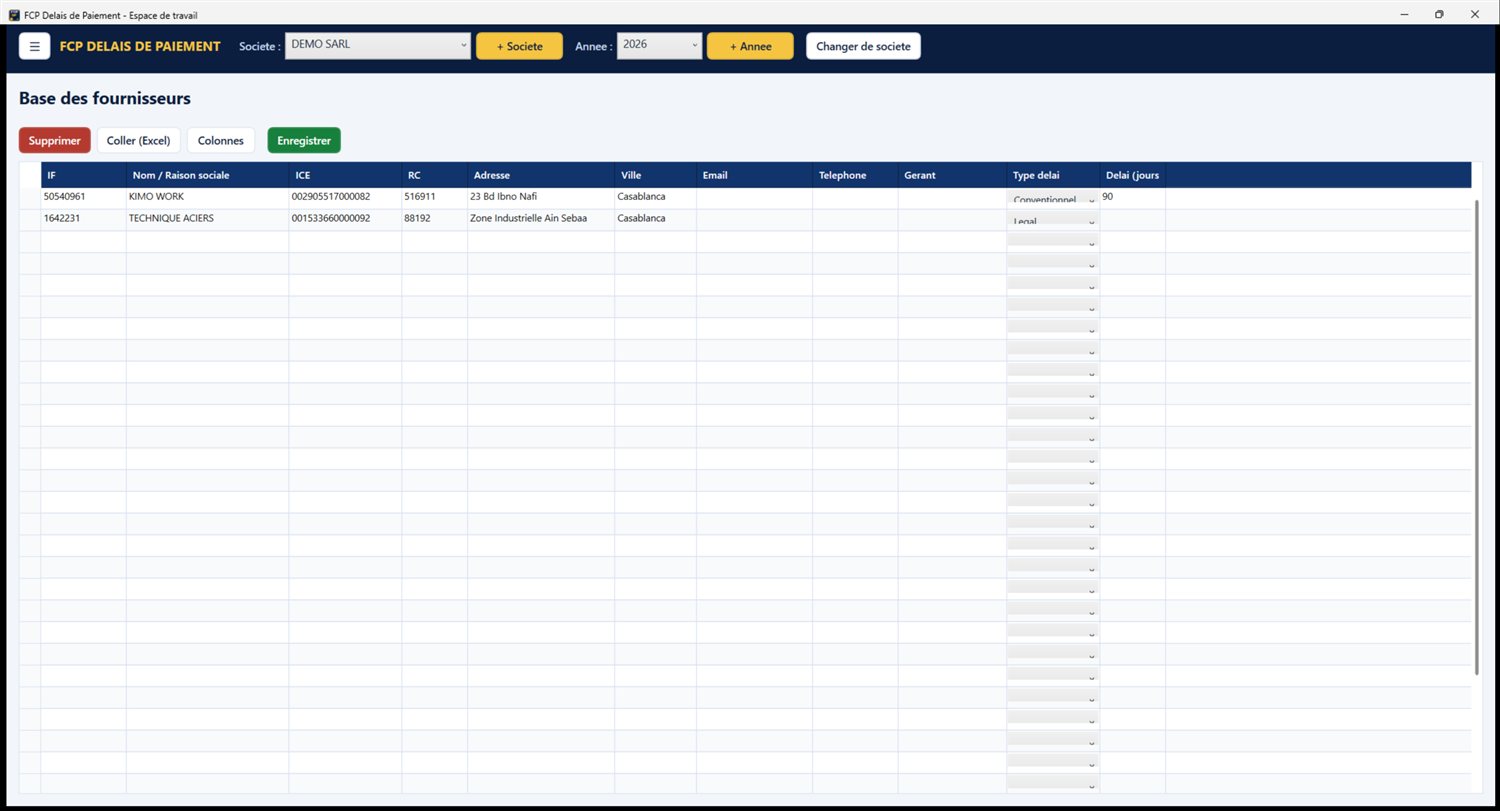Screen dimensions: 1500x811
Task: Restore down the application window
Action: [x=1439, y=14]
